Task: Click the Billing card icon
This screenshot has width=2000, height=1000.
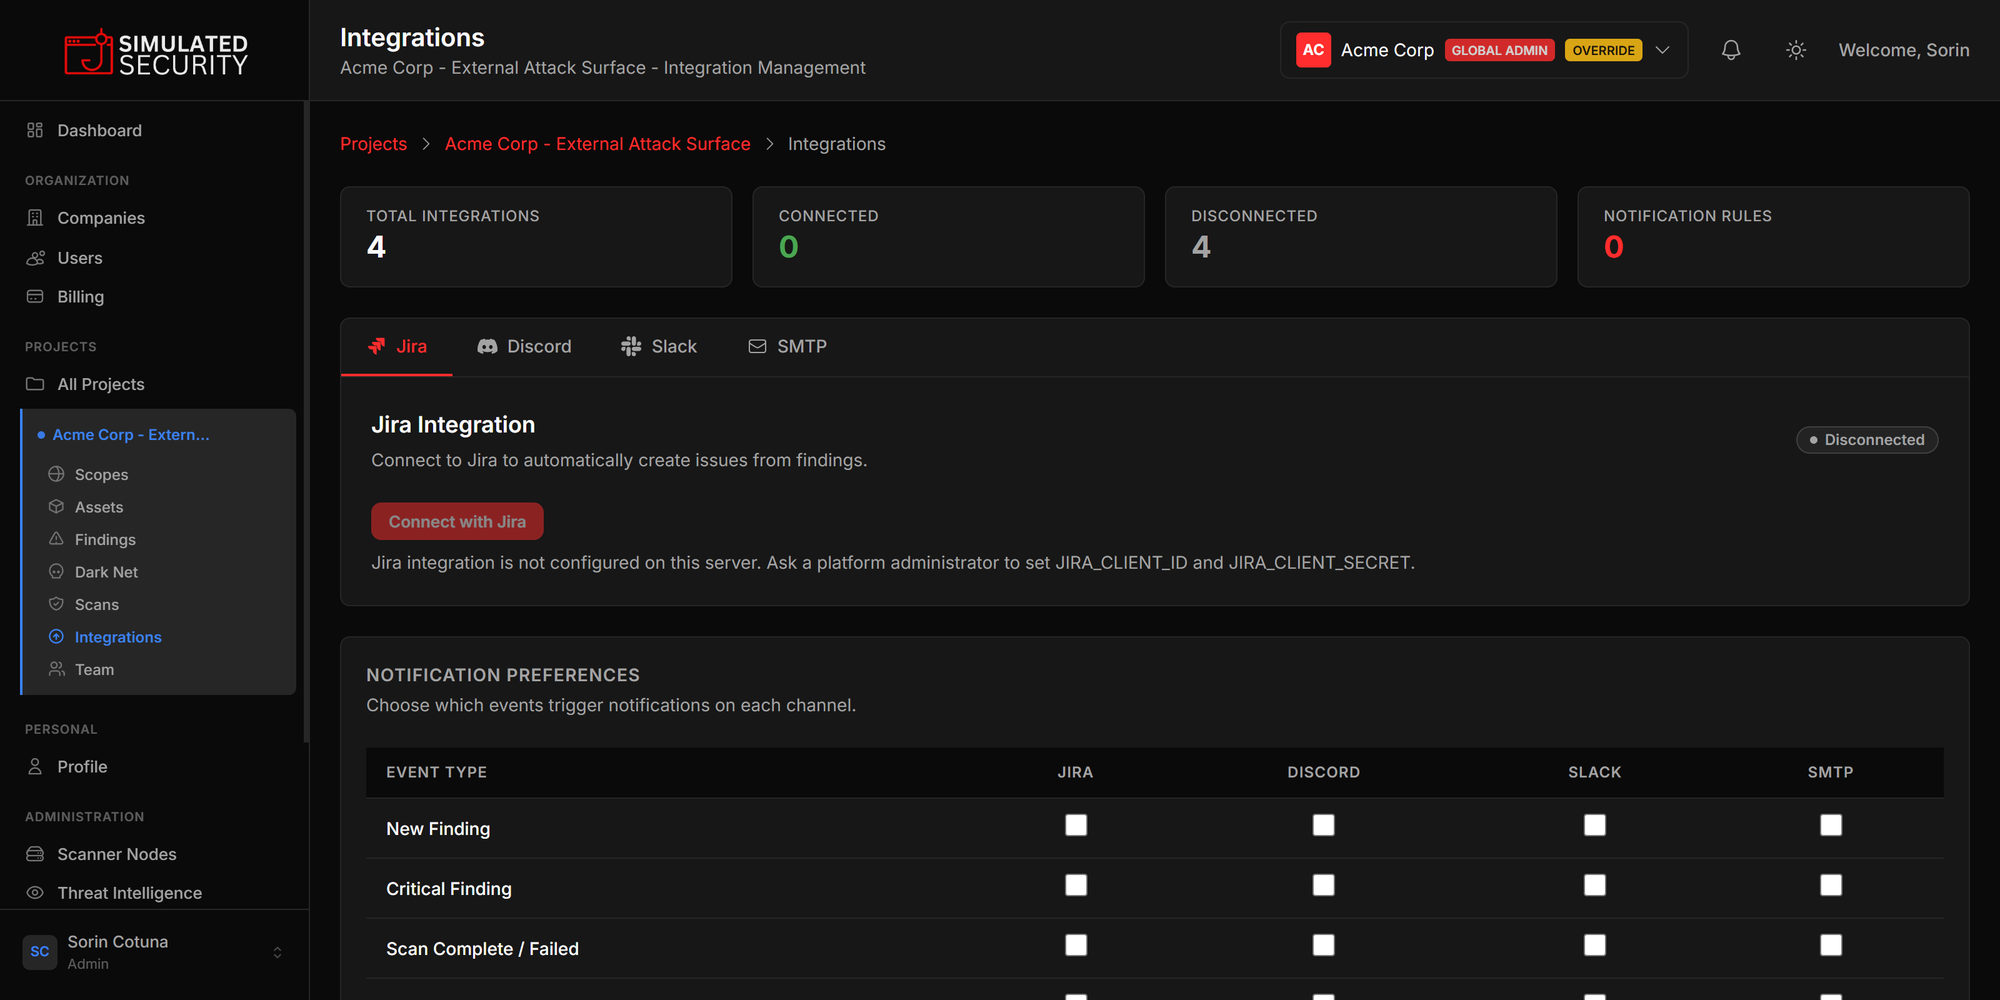Action: point(35,297)
